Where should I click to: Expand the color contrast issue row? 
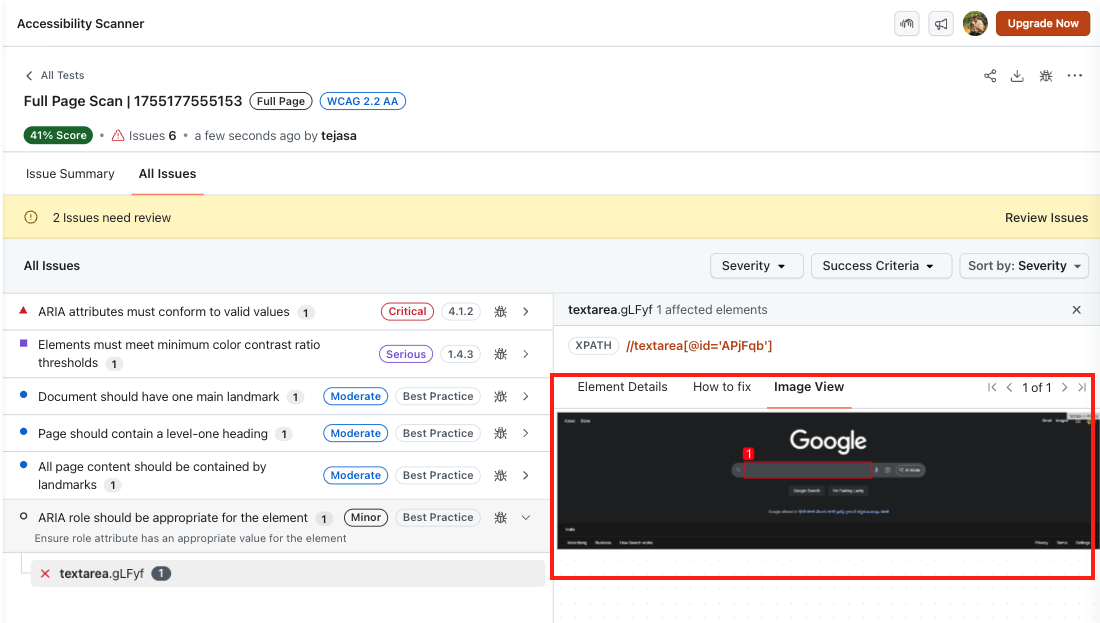[x=526, y=354]
